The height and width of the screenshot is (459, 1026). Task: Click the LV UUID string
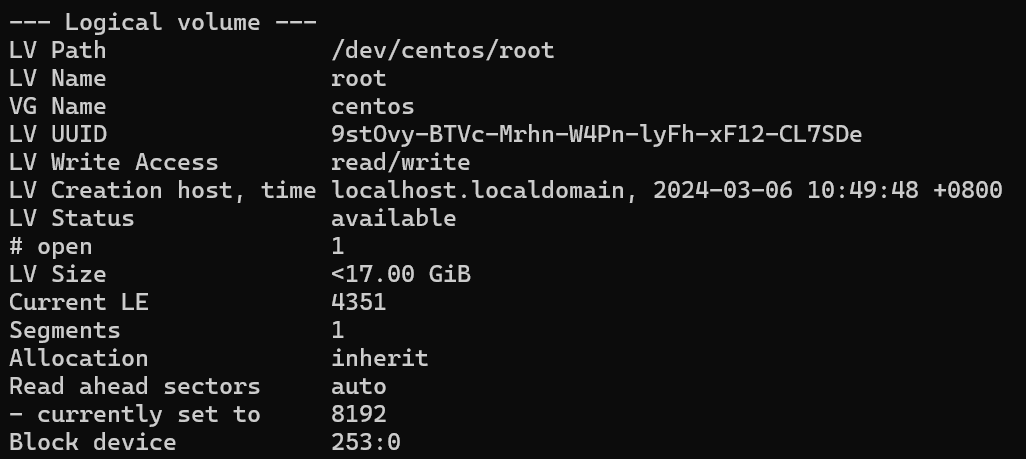pos(597,135)
